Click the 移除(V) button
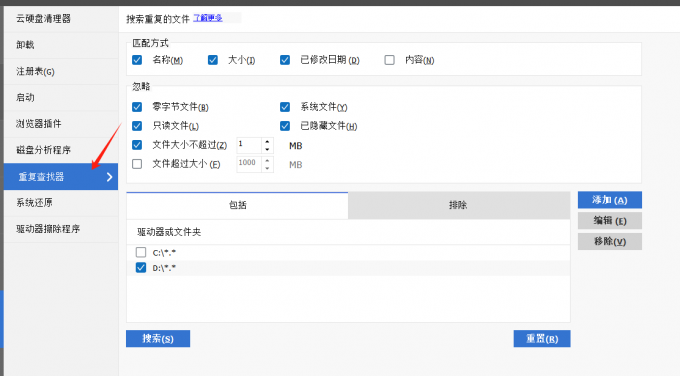The image size is (680, 376). pyautogui.click(x=610, y=242)
